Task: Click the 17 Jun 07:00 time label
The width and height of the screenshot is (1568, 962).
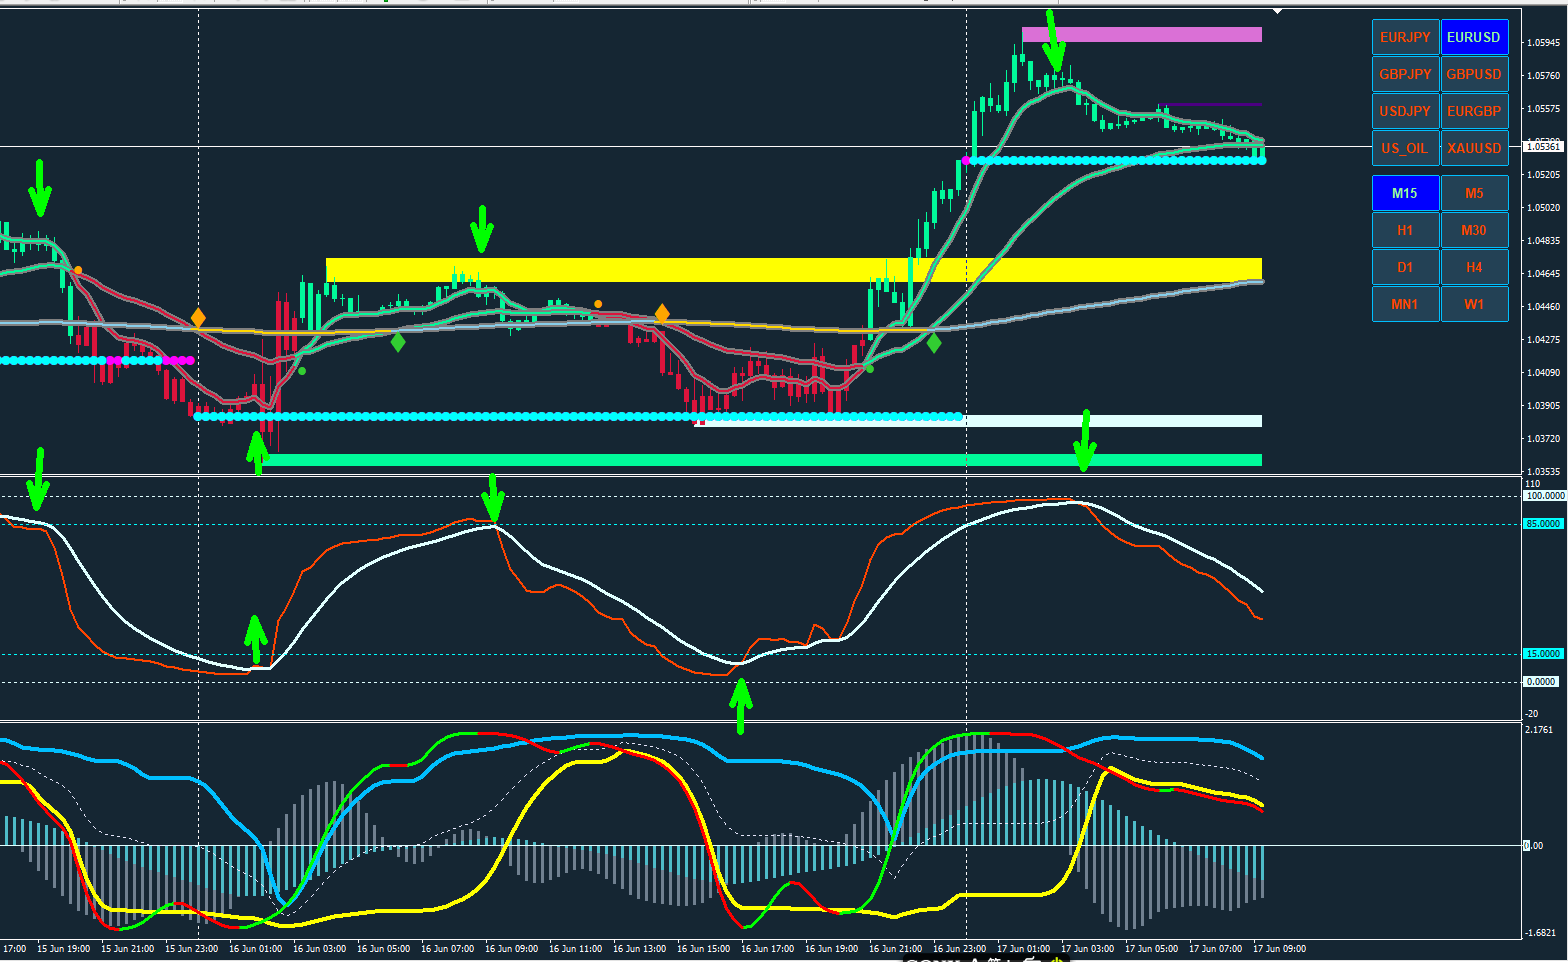Action: pyautogui.click(x=1215, y=949)
